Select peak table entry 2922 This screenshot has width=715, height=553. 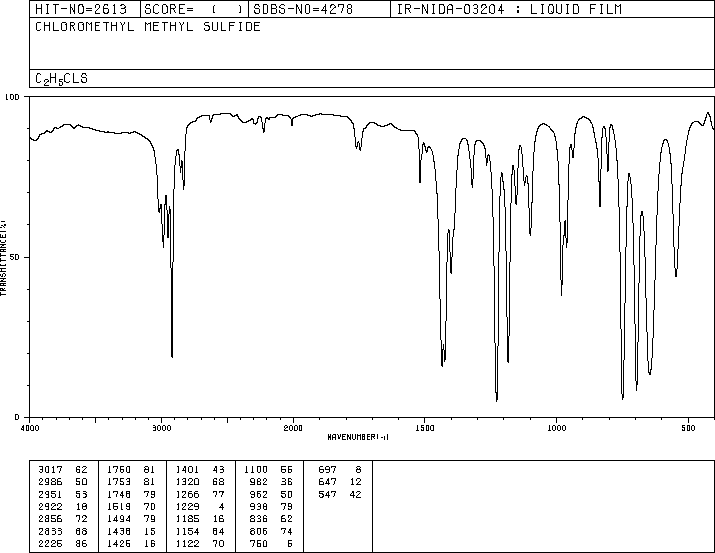[x=62, y=506]
